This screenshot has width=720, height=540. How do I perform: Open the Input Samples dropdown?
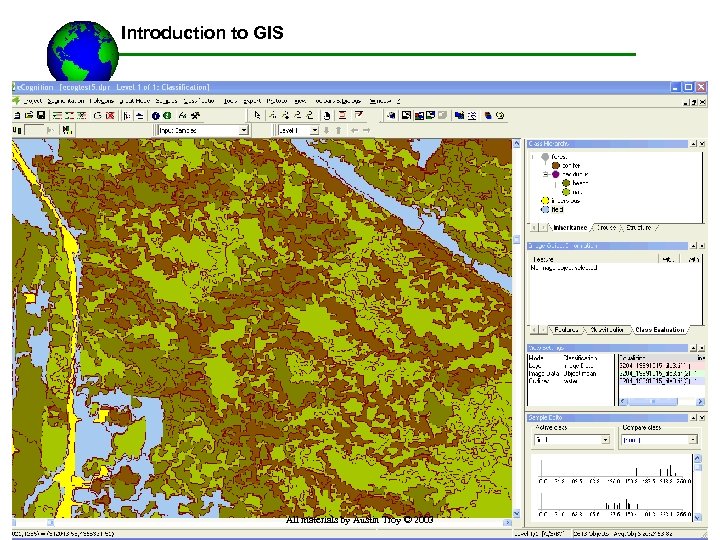243,130
